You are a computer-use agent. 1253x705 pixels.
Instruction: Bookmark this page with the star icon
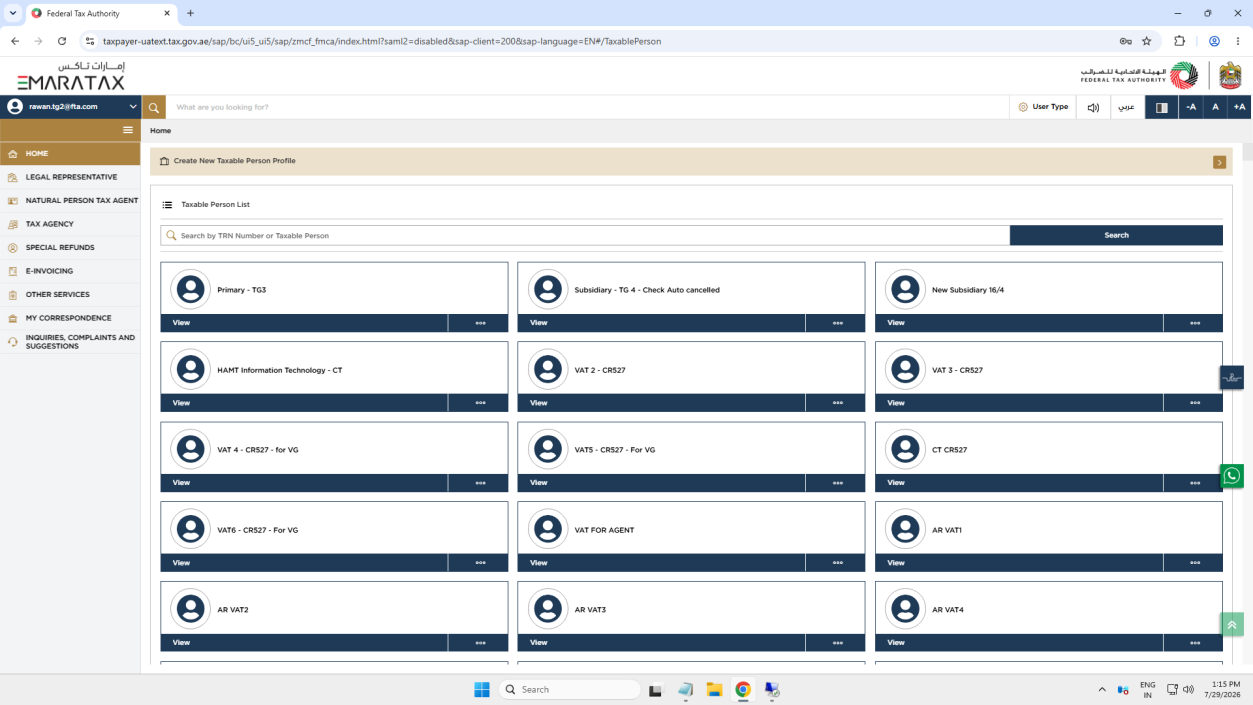point(1147,41)
